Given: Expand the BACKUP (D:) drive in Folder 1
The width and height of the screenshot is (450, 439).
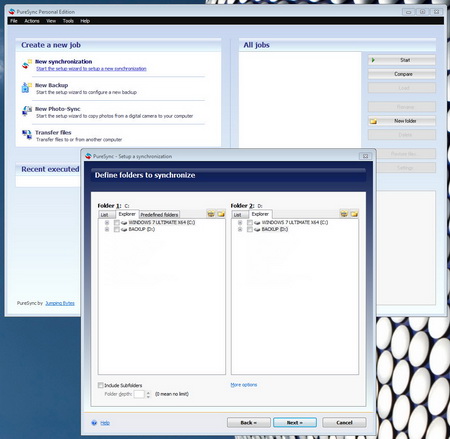Looking at the screenshot, I should pos(107,229).
